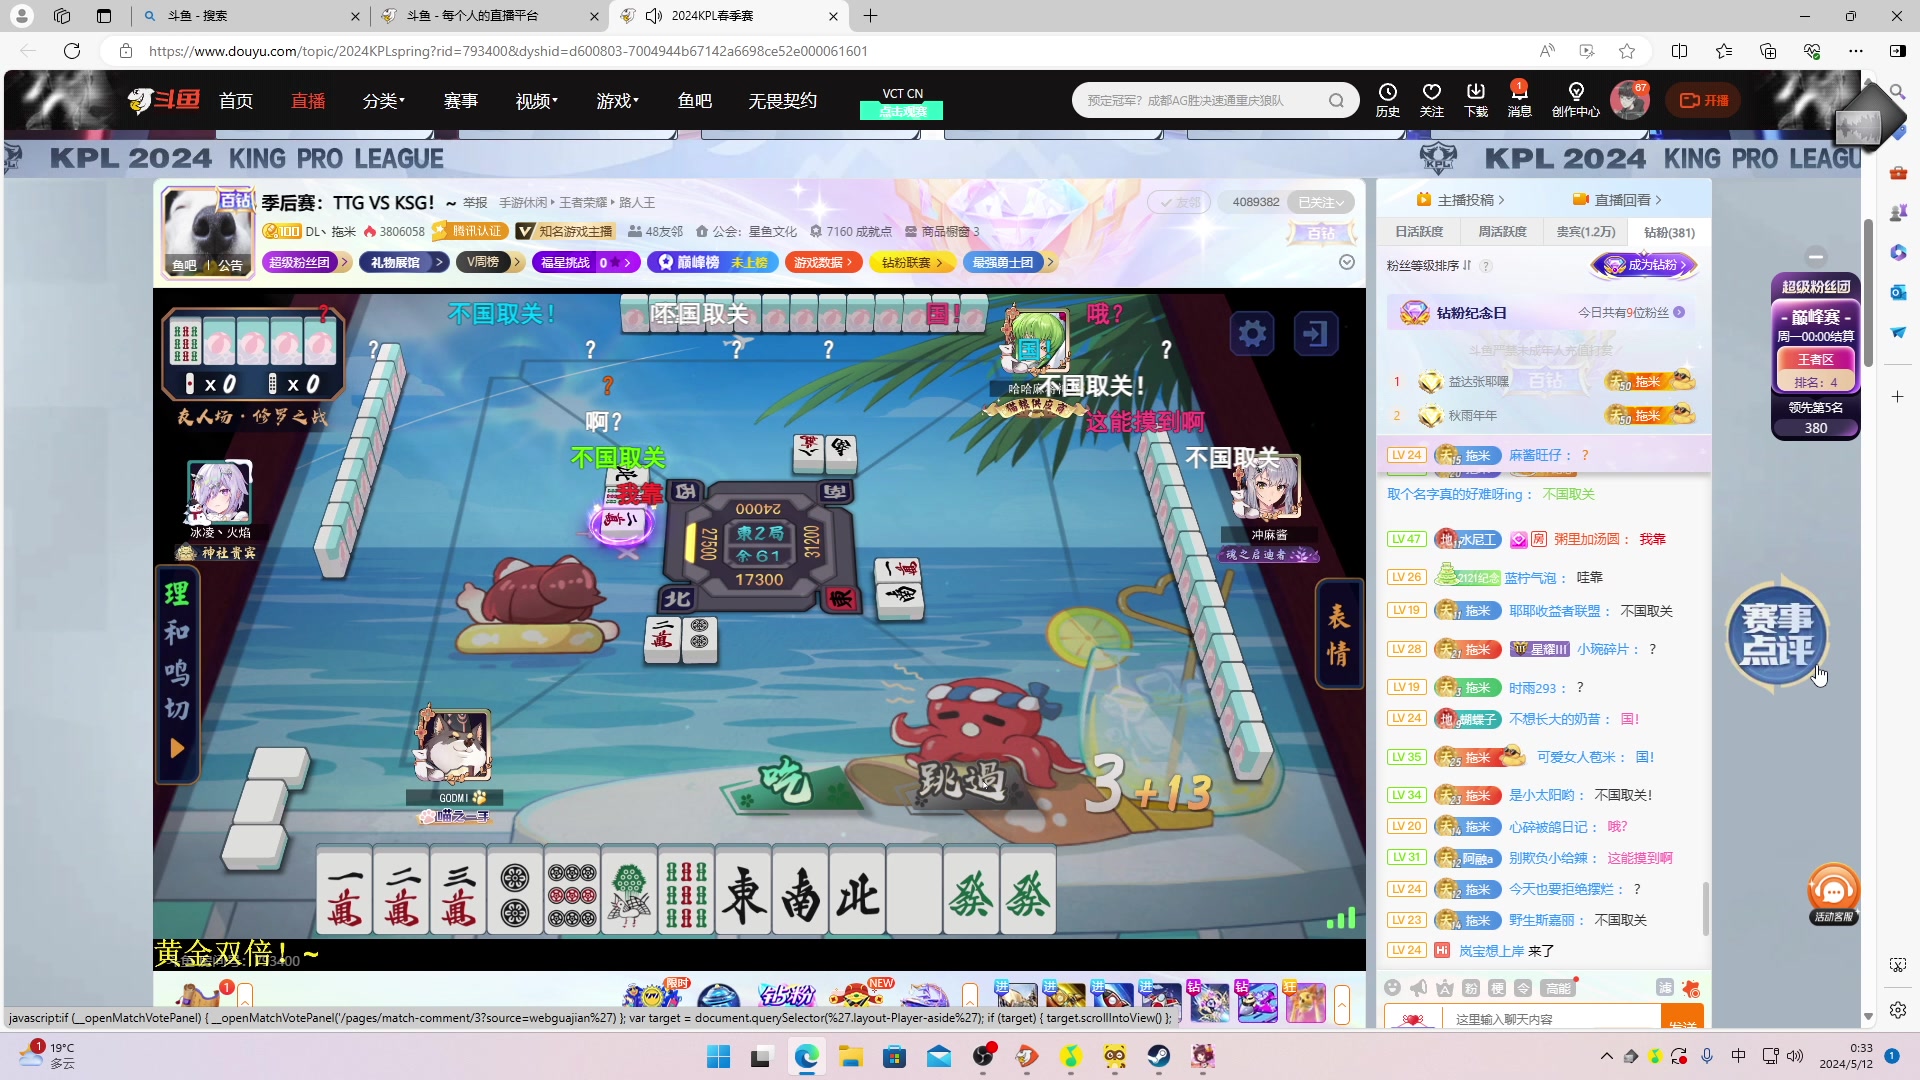Image resolution: width=1920 pixels, height=1080 pixels.
Task: Open the crown font-style icon in chat toolbar
Action: point(1444,988)
